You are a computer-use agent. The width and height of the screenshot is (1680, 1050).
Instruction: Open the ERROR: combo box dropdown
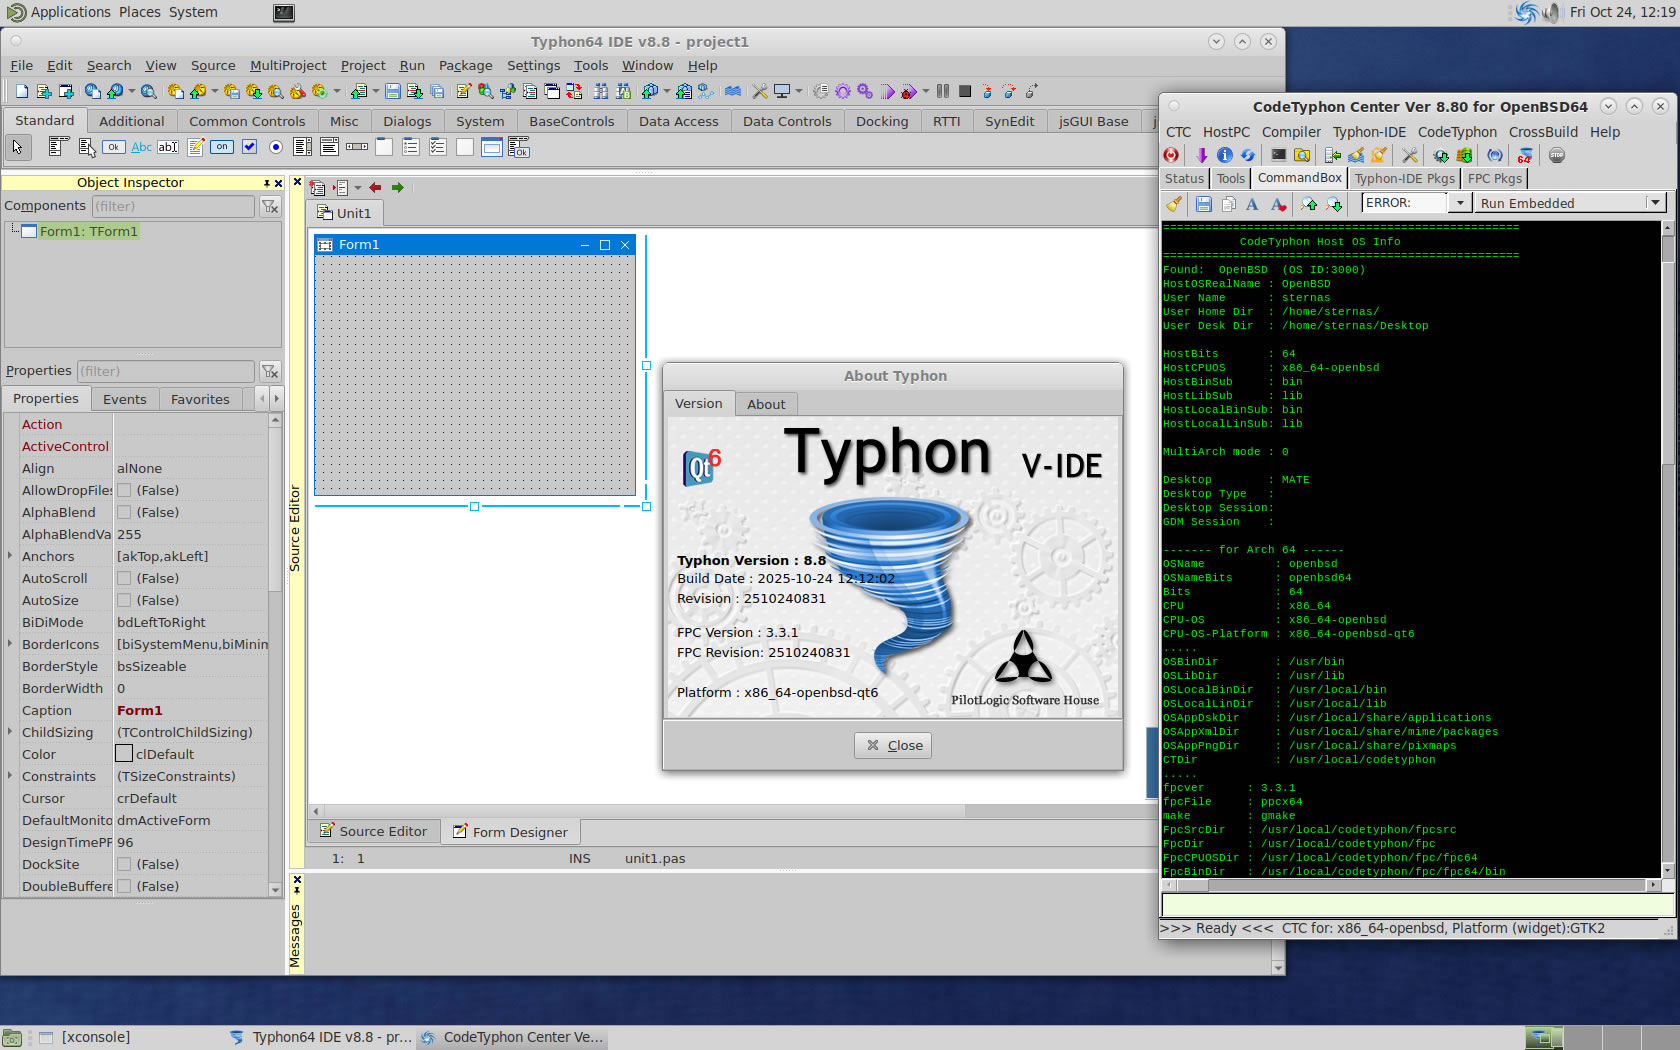(x=1459, y=203)
